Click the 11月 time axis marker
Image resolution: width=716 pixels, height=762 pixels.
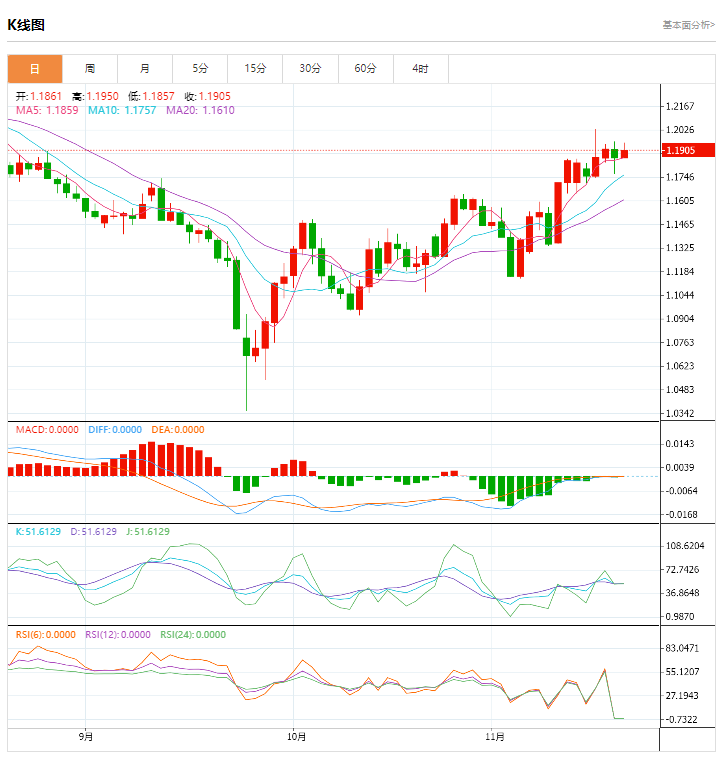(x=494, y=738)
